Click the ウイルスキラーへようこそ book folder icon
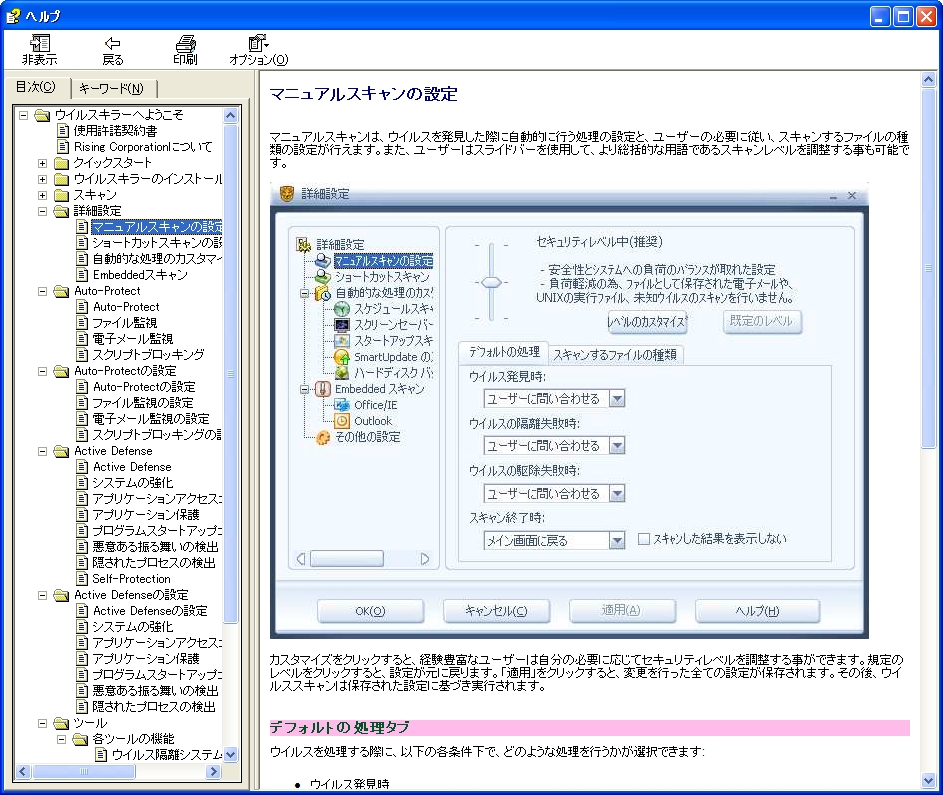The image size is (943, 795). [42, 115]
